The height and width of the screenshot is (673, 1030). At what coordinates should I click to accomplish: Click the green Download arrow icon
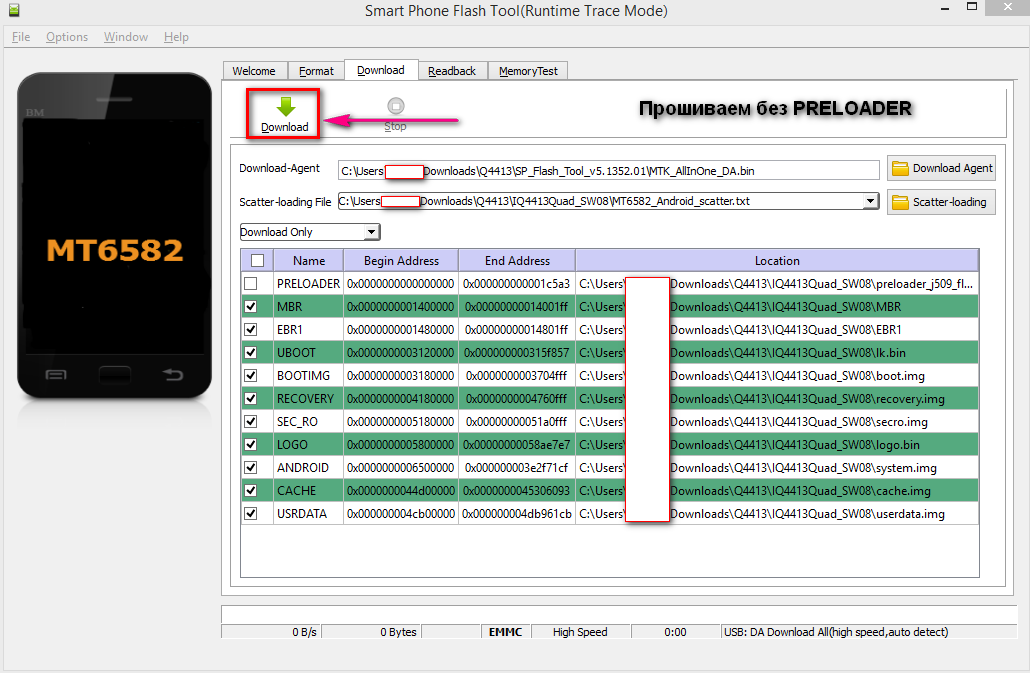[x=285, y=106]
